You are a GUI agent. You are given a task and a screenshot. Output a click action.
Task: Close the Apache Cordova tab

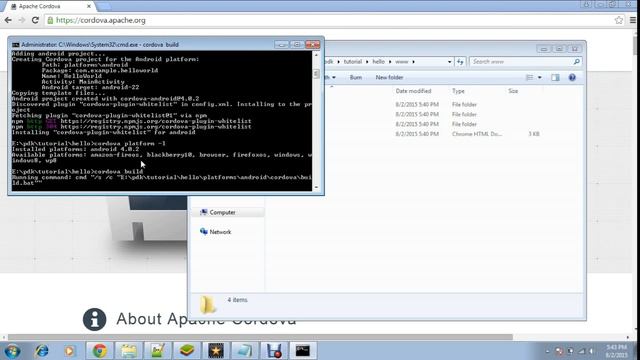point(89,7)
